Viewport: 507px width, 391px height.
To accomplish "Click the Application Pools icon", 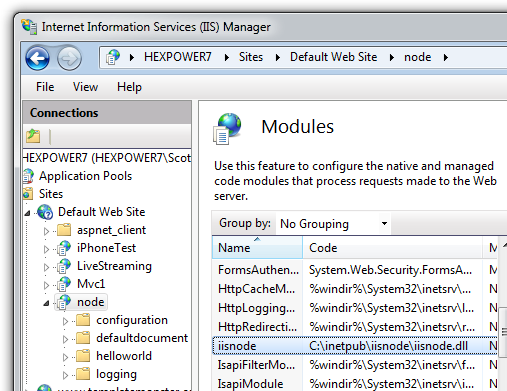I will coord(28,176).
